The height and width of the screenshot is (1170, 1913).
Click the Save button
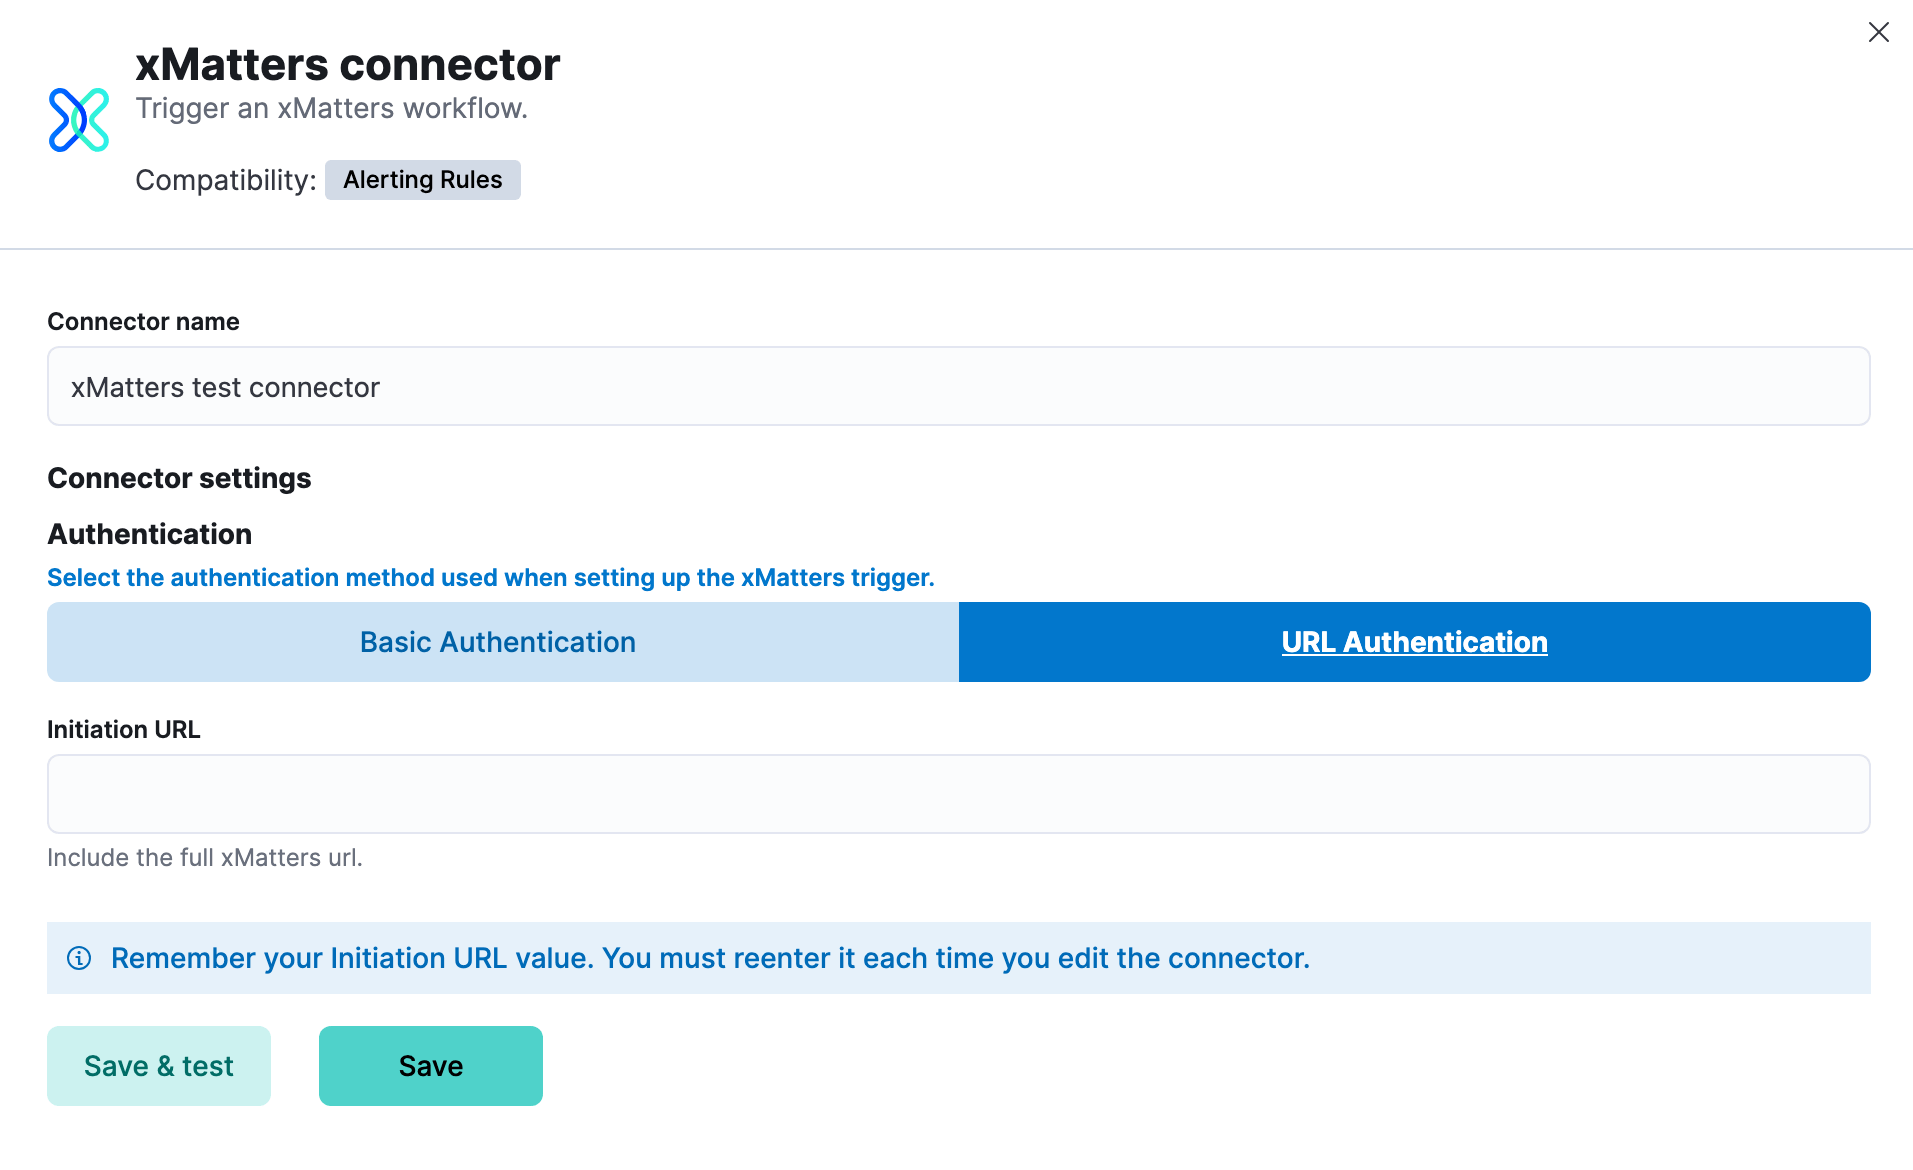(x=430, y=1065)
